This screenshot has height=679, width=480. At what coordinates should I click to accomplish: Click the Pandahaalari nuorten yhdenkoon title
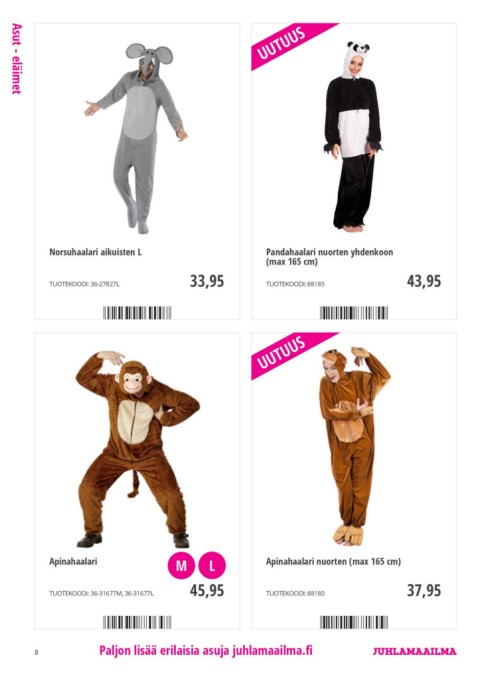pyautogui.click(x=329, y=252)
